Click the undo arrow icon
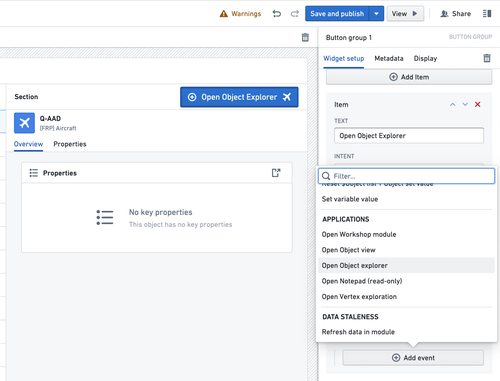The width and height of the screenshot is (500, 381). coord(277,14)
